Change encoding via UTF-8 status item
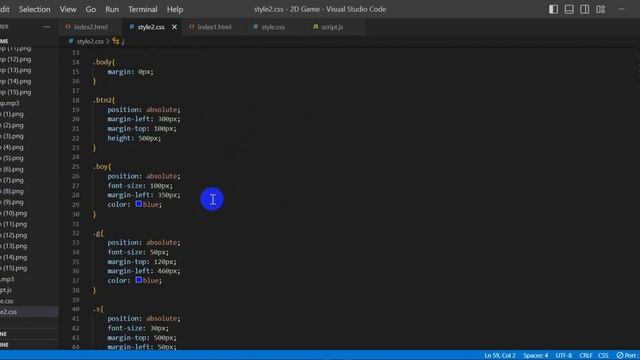Screen dimensions: 640x360 point(564,356)
